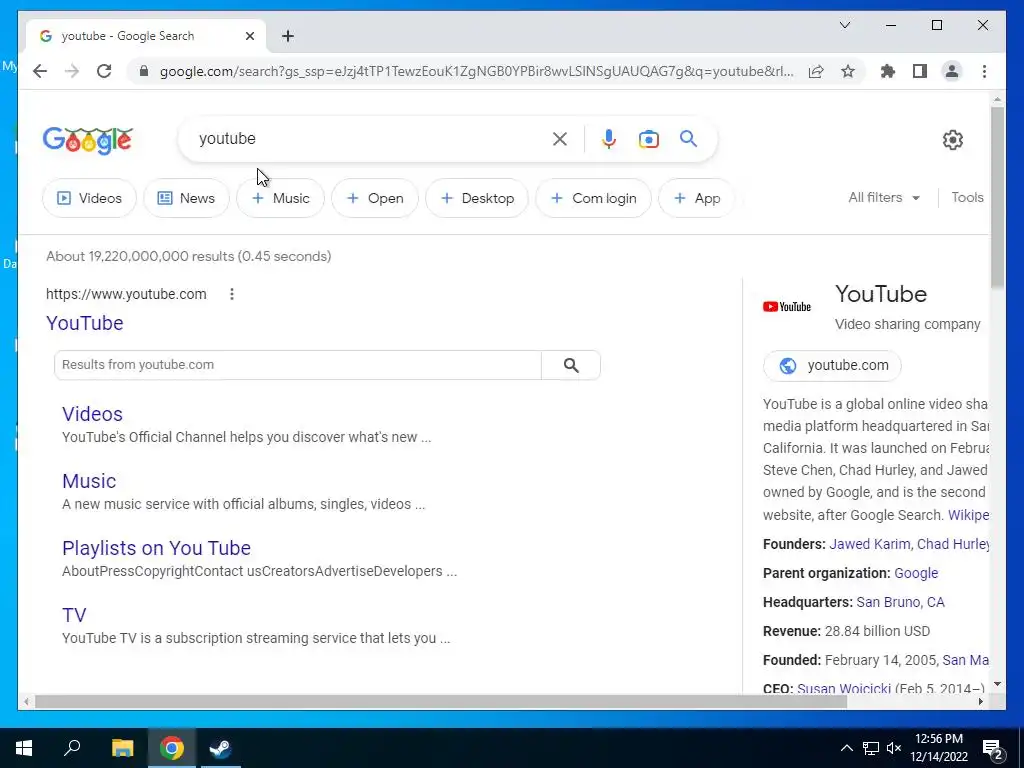View site information via the padlock icon
The width and height of the screenshot is (1024, 768).
click(144, 71)
